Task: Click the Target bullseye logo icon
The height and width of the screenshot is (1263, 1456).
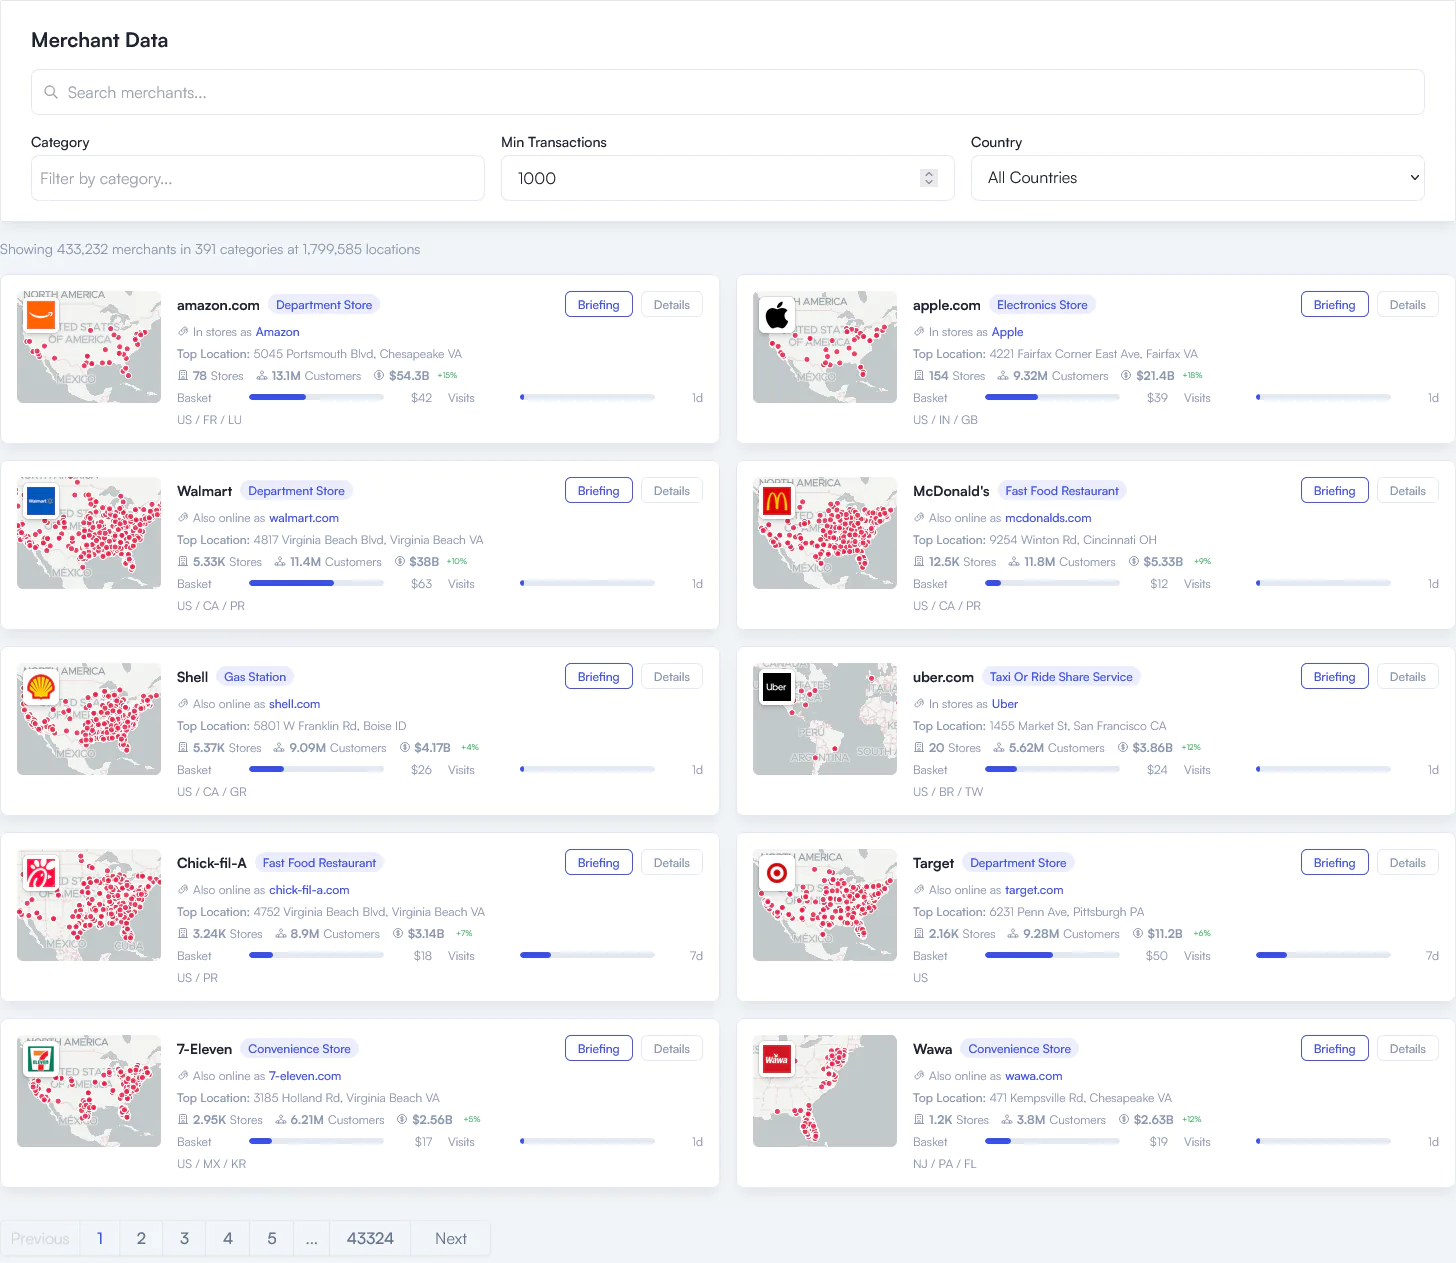Action: [x=777, y=873]
